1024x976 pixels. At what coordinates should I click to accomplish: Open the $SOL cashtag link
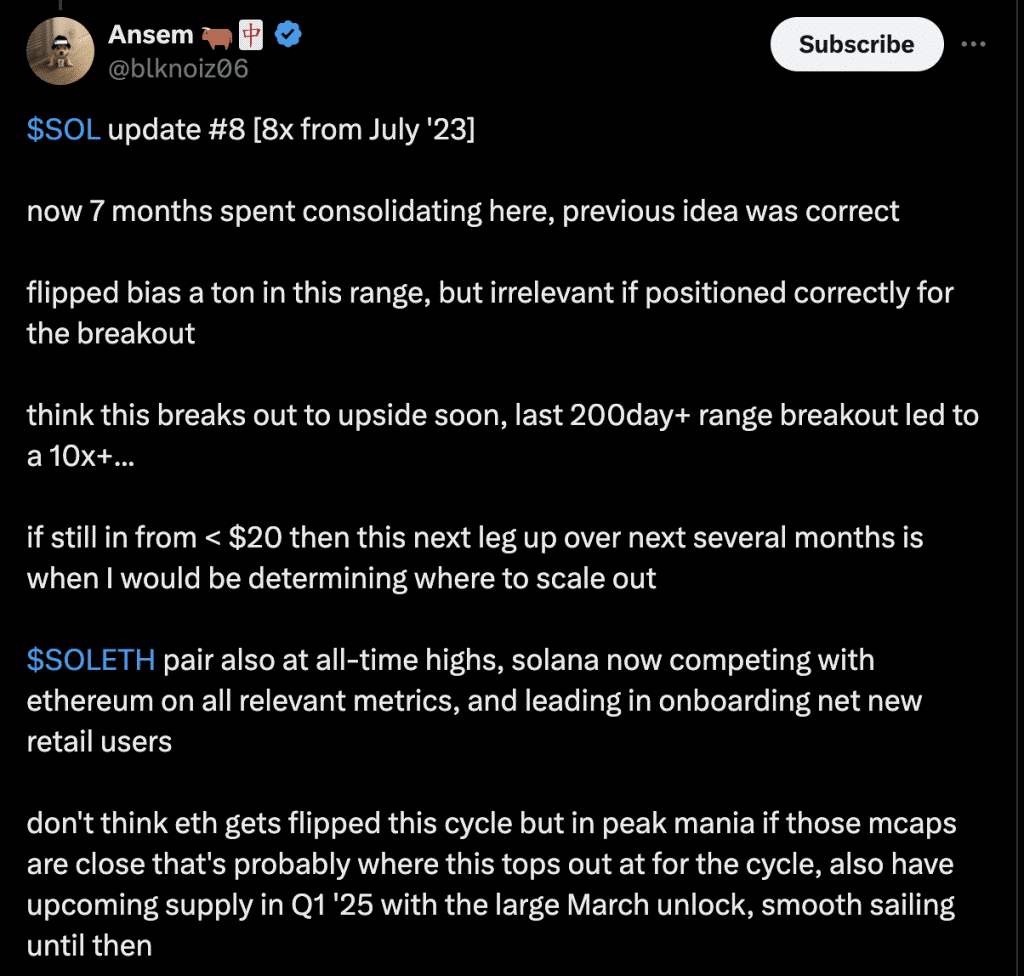63,129
